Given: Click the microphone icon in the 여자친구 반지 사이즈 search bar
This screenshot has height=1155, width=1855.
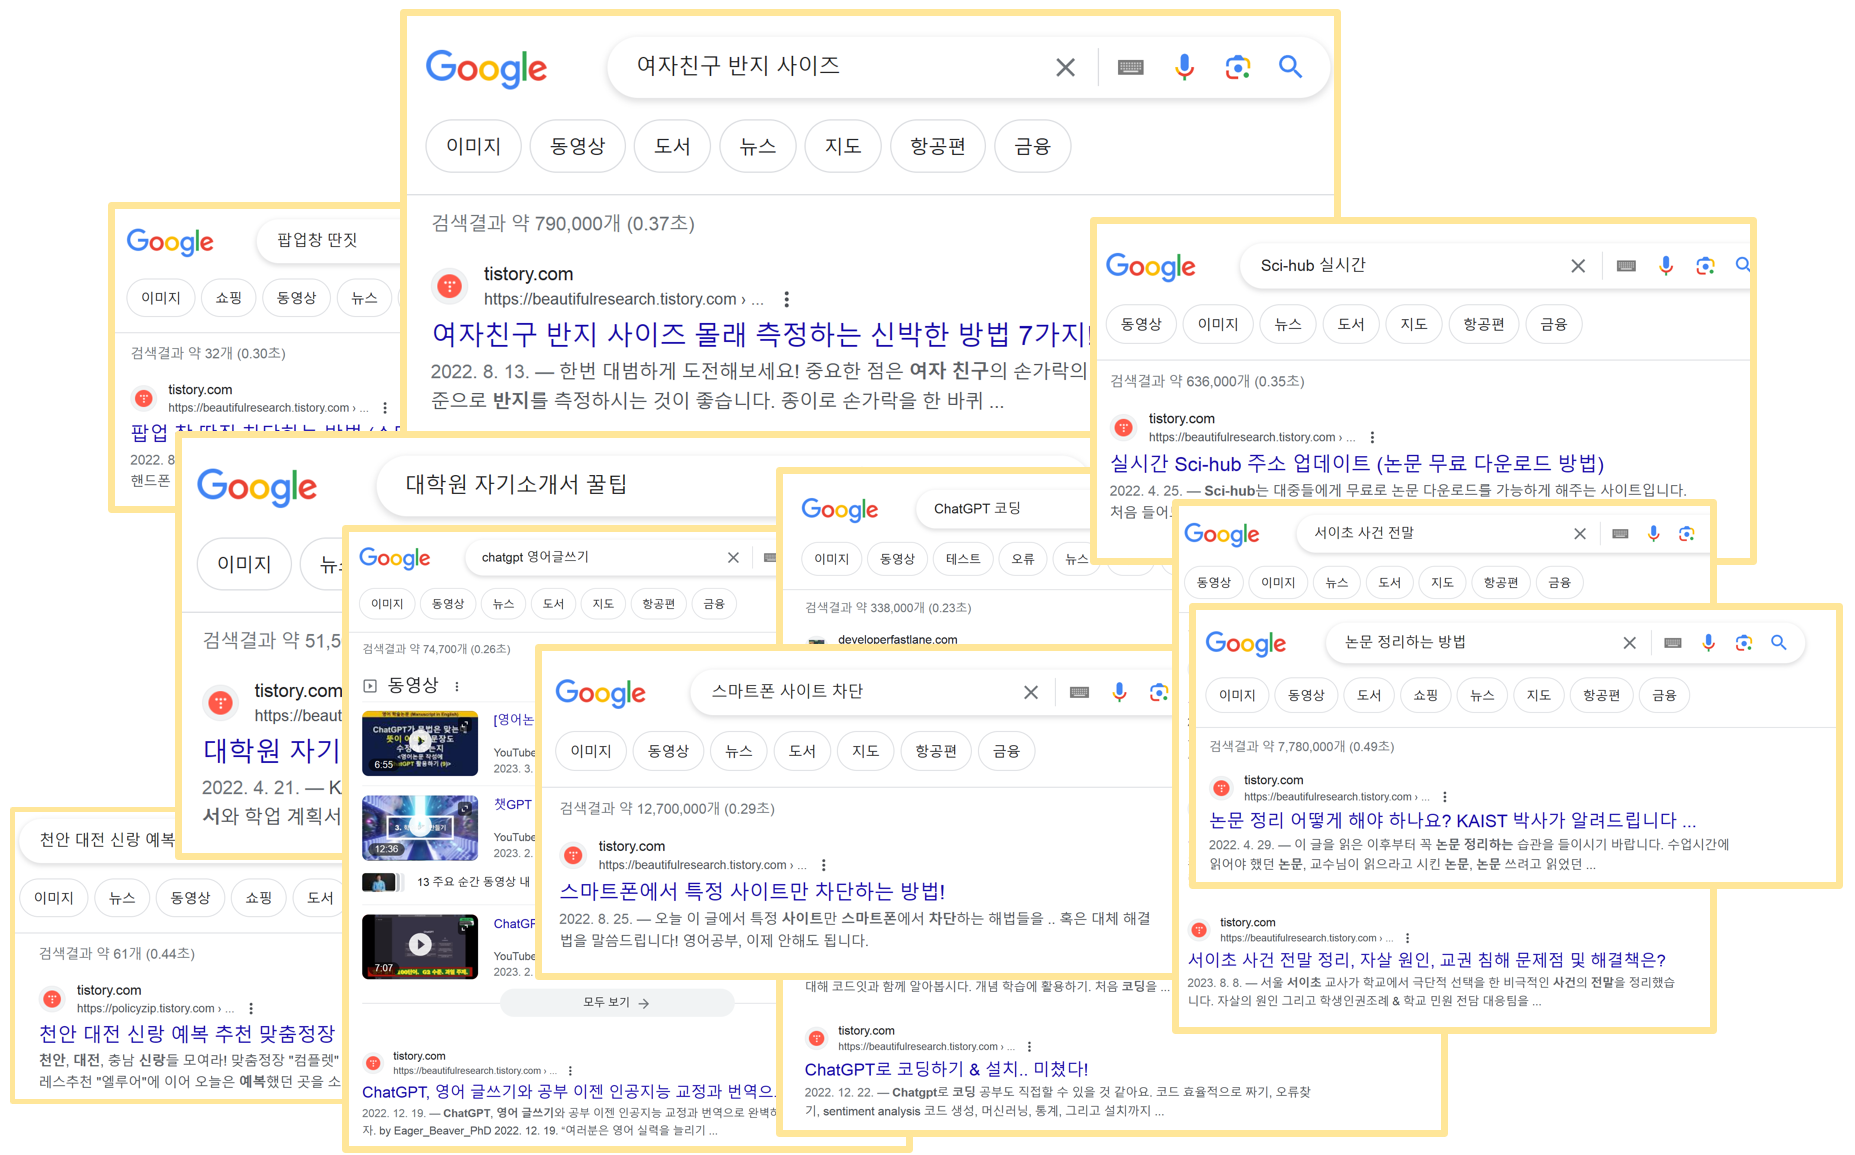Looking at the screenshot, I should tap(1184, 67).
